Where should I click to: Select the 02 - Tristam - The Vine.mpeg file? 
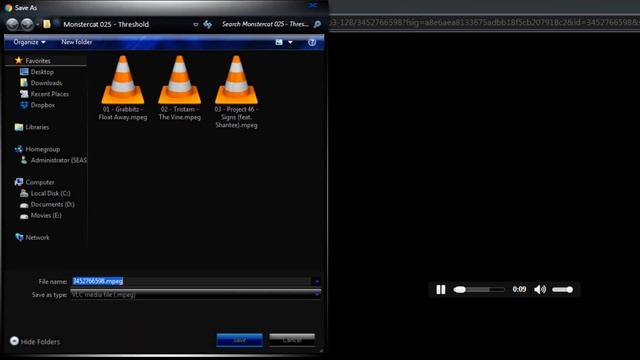pyautogui.click(x=180, y=88)
